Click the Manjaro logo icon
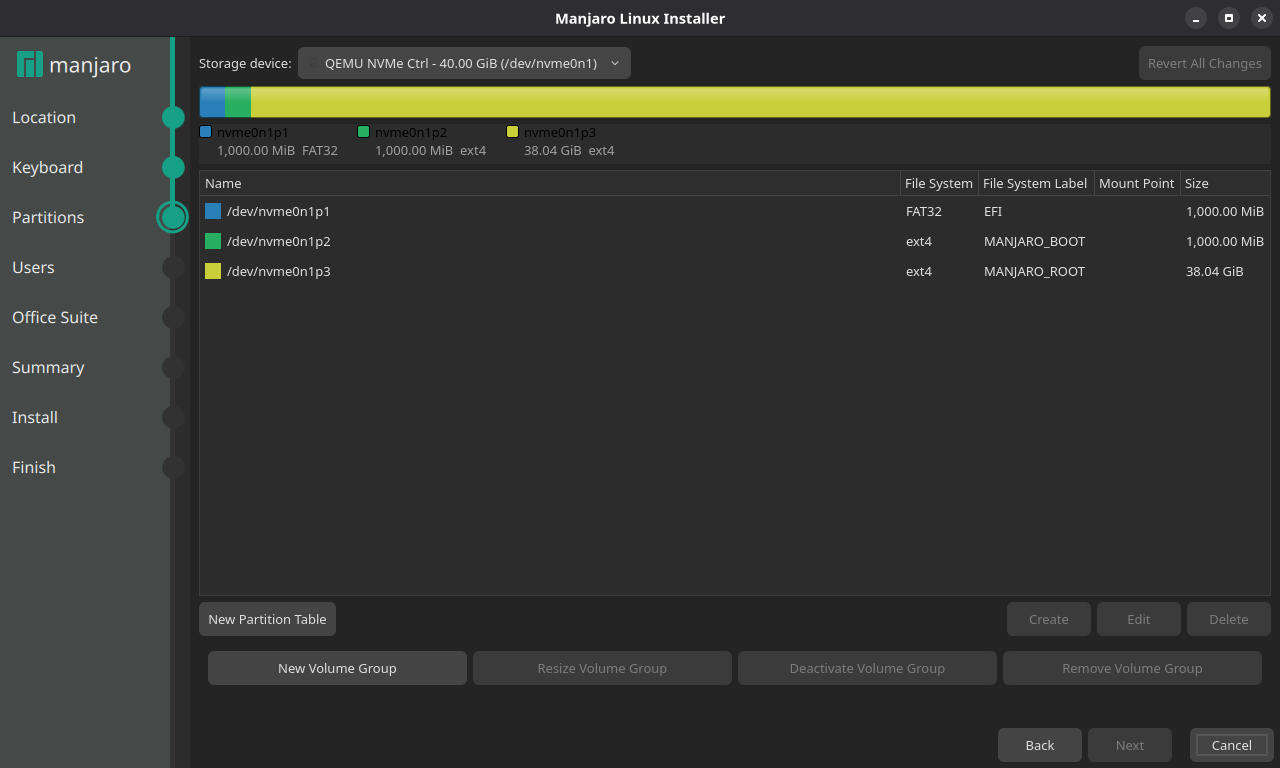Viewport: 1280px width, 768px height. click(x=30, y=65)
